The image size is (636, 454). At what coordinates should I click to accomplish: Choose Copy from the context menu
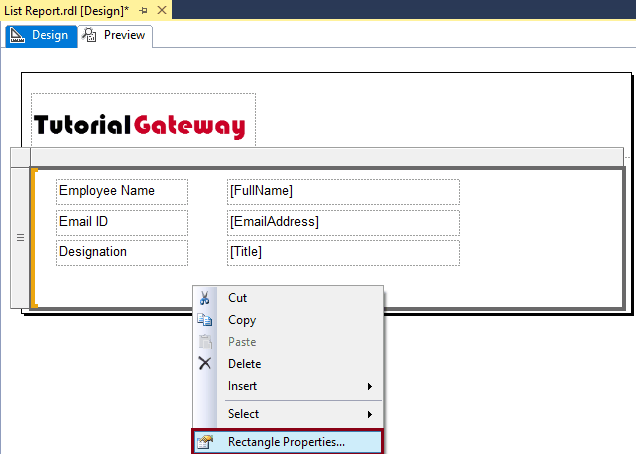[x=288, y=320]
